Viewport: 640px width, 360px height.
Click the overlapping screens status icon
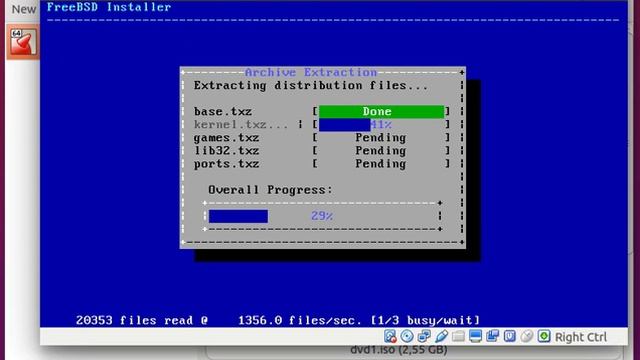pos(493,336)
